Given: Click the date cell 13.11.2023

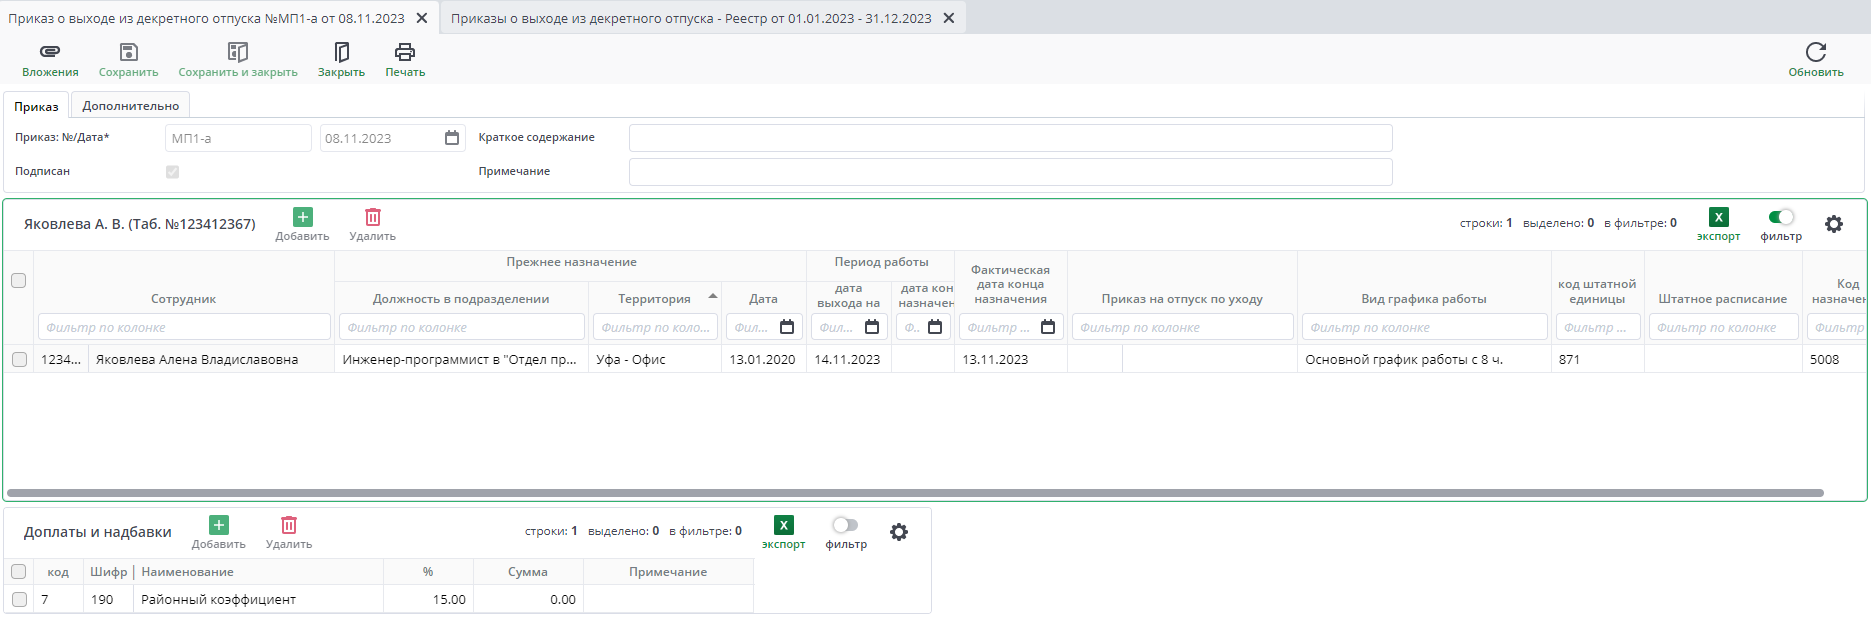Looking at the screenshot, I should [1010, 359].
